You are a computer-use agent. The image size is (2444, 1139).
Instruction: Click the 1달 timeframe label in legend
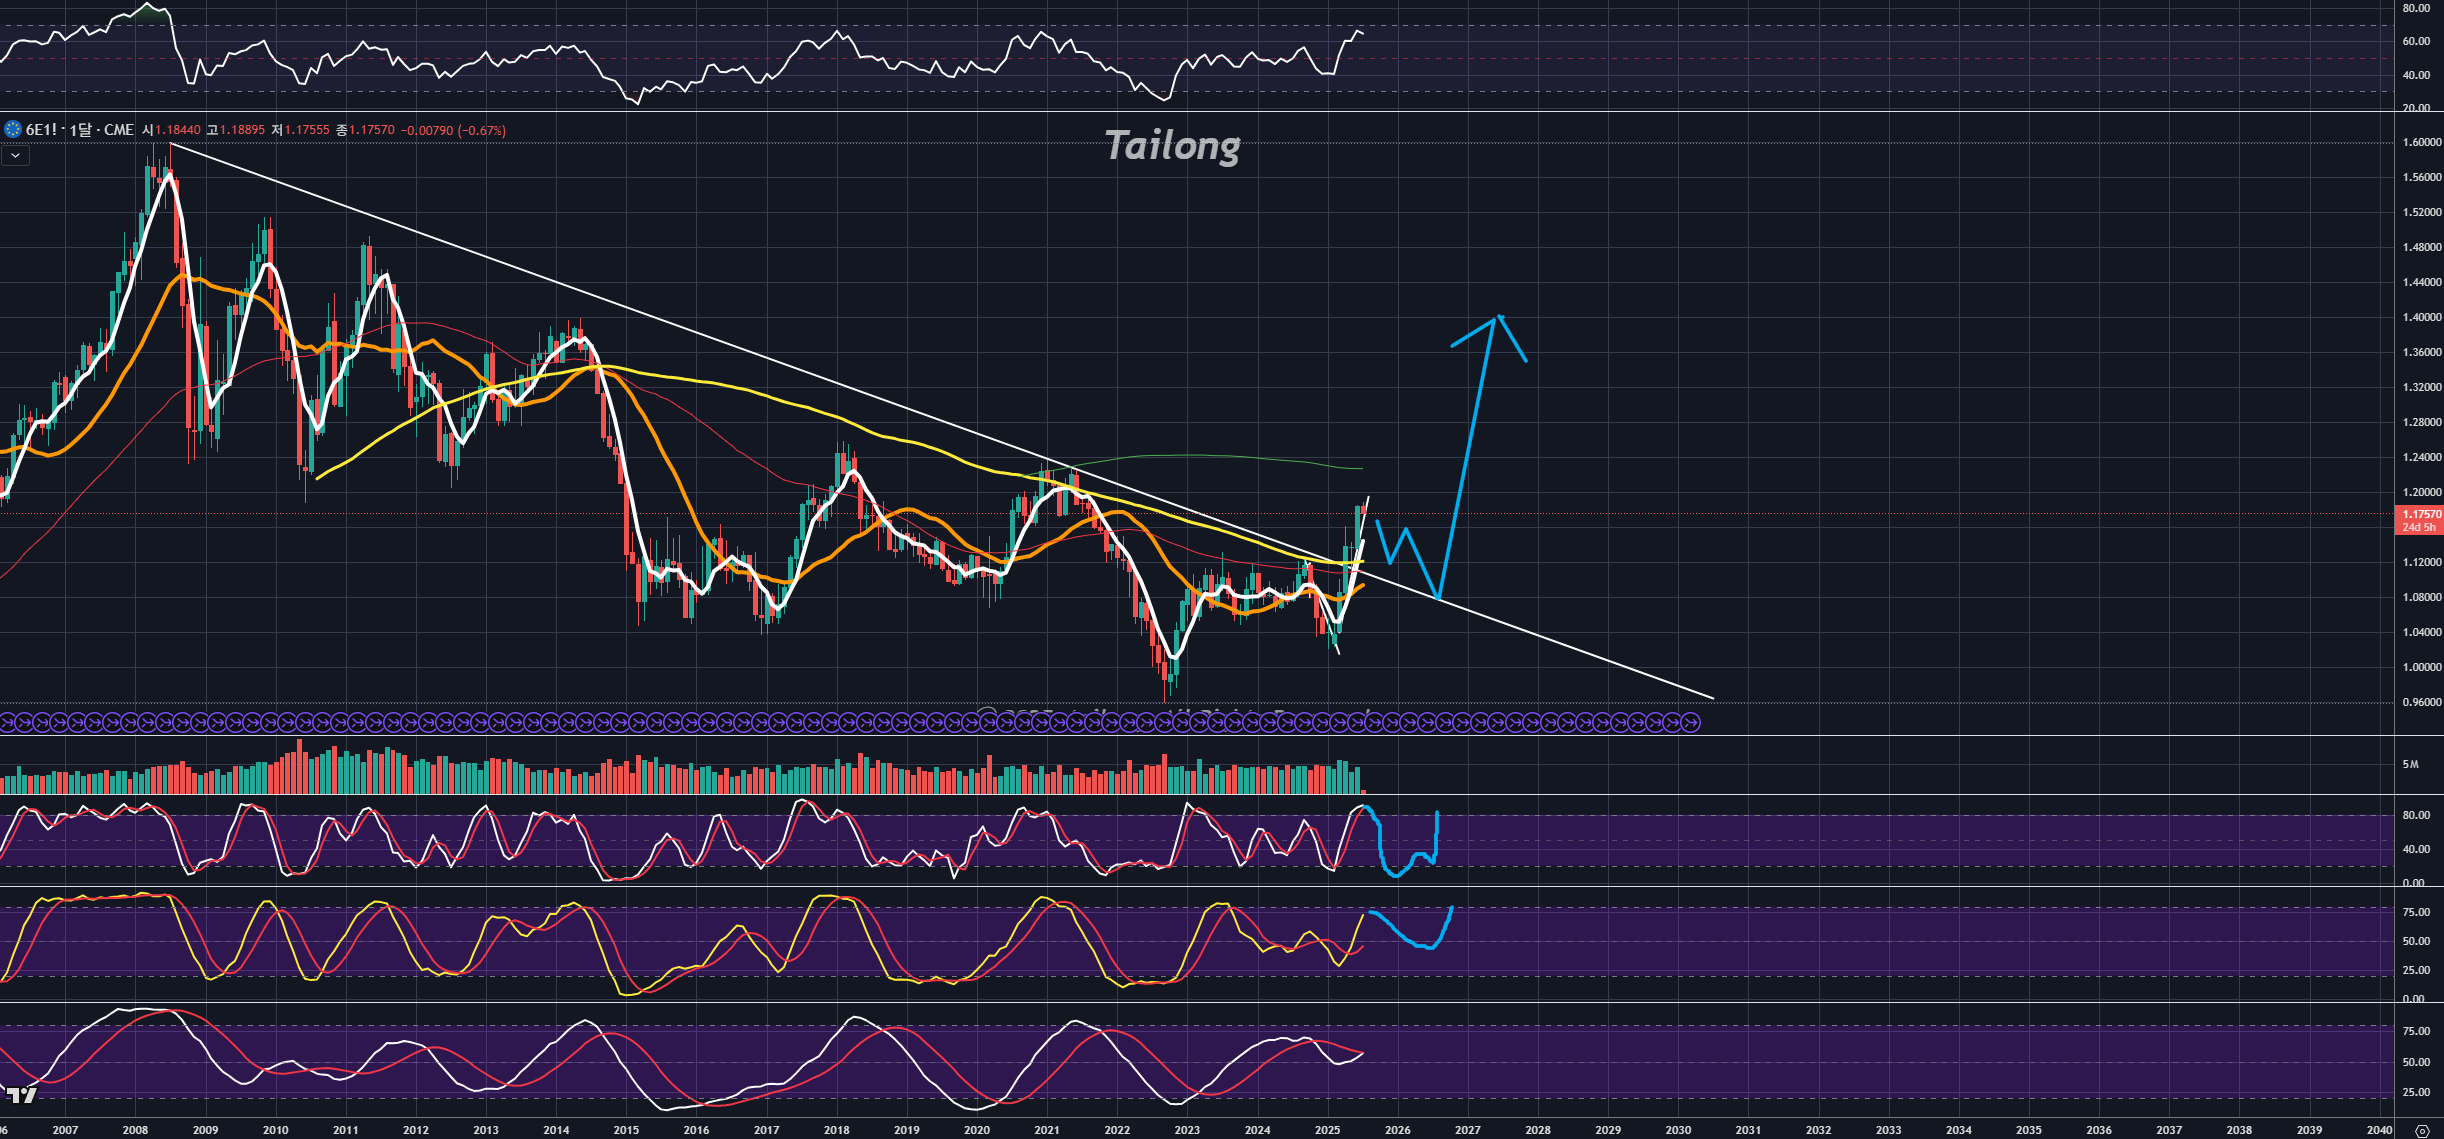(80, 130)
